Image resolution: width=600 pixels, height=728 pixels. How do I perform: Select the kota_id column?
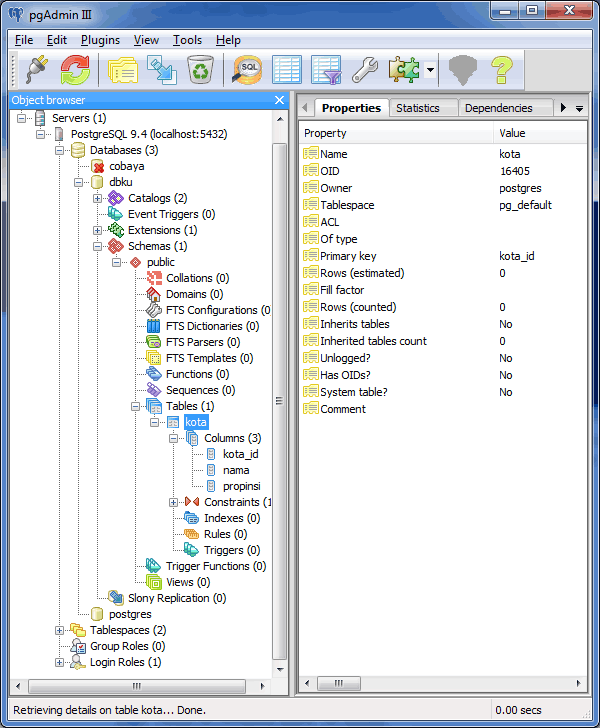pyautogui.click(x=241, y=454)
